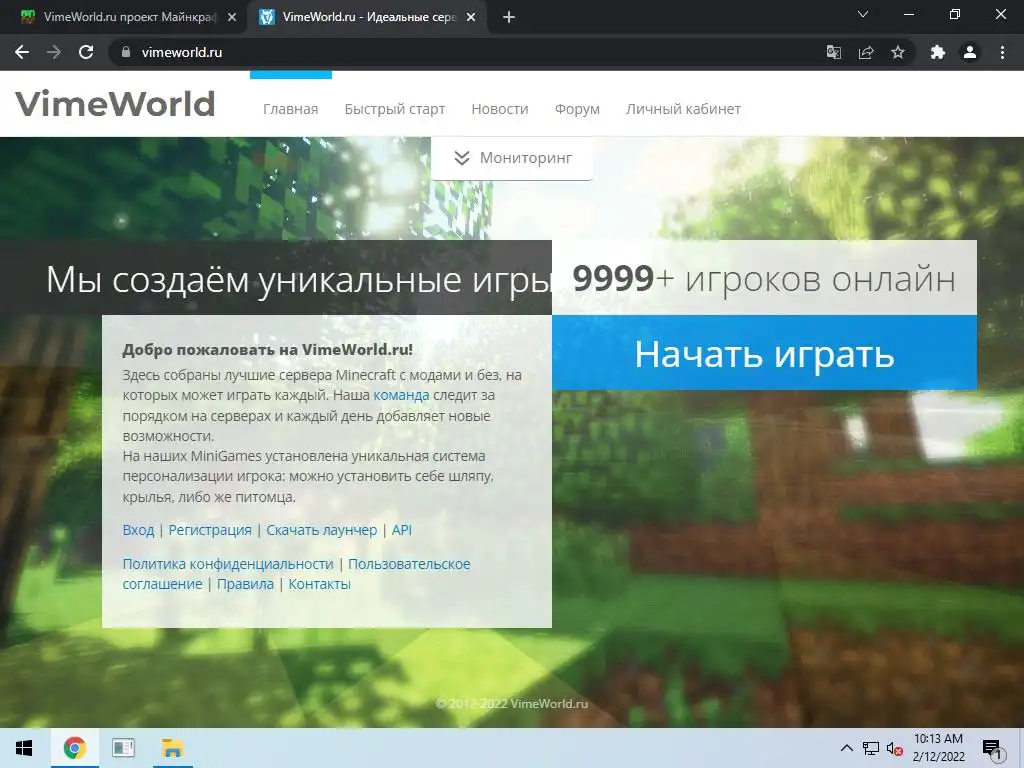Click the muted volume tray icon
1024x768 pixels.
coord(895,748)
